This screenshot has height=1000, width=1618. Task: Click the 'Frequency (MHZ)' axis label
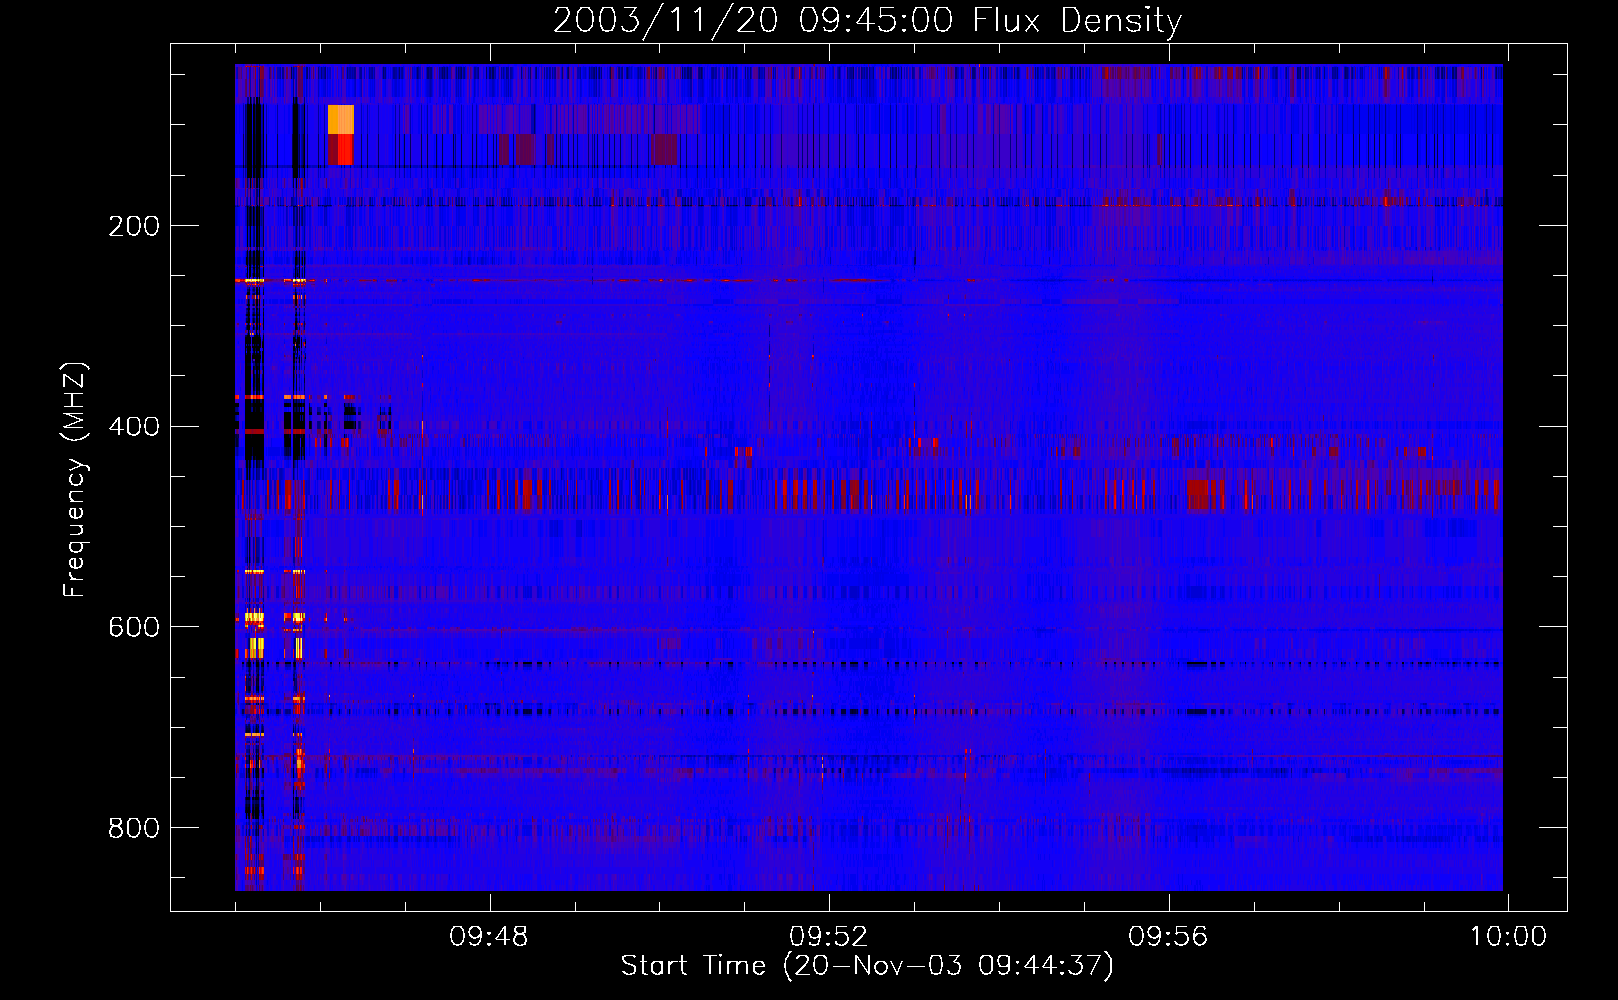point(74,480)
